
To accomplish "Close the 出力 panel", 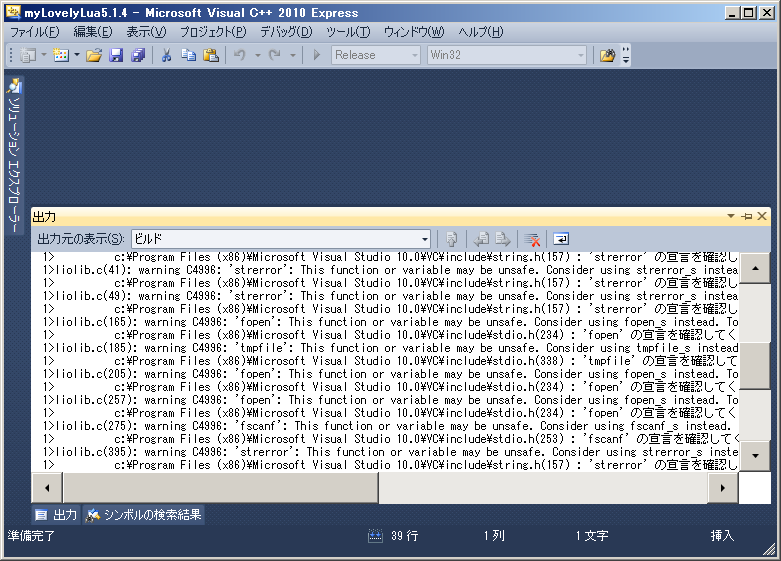I will (762, 216).
